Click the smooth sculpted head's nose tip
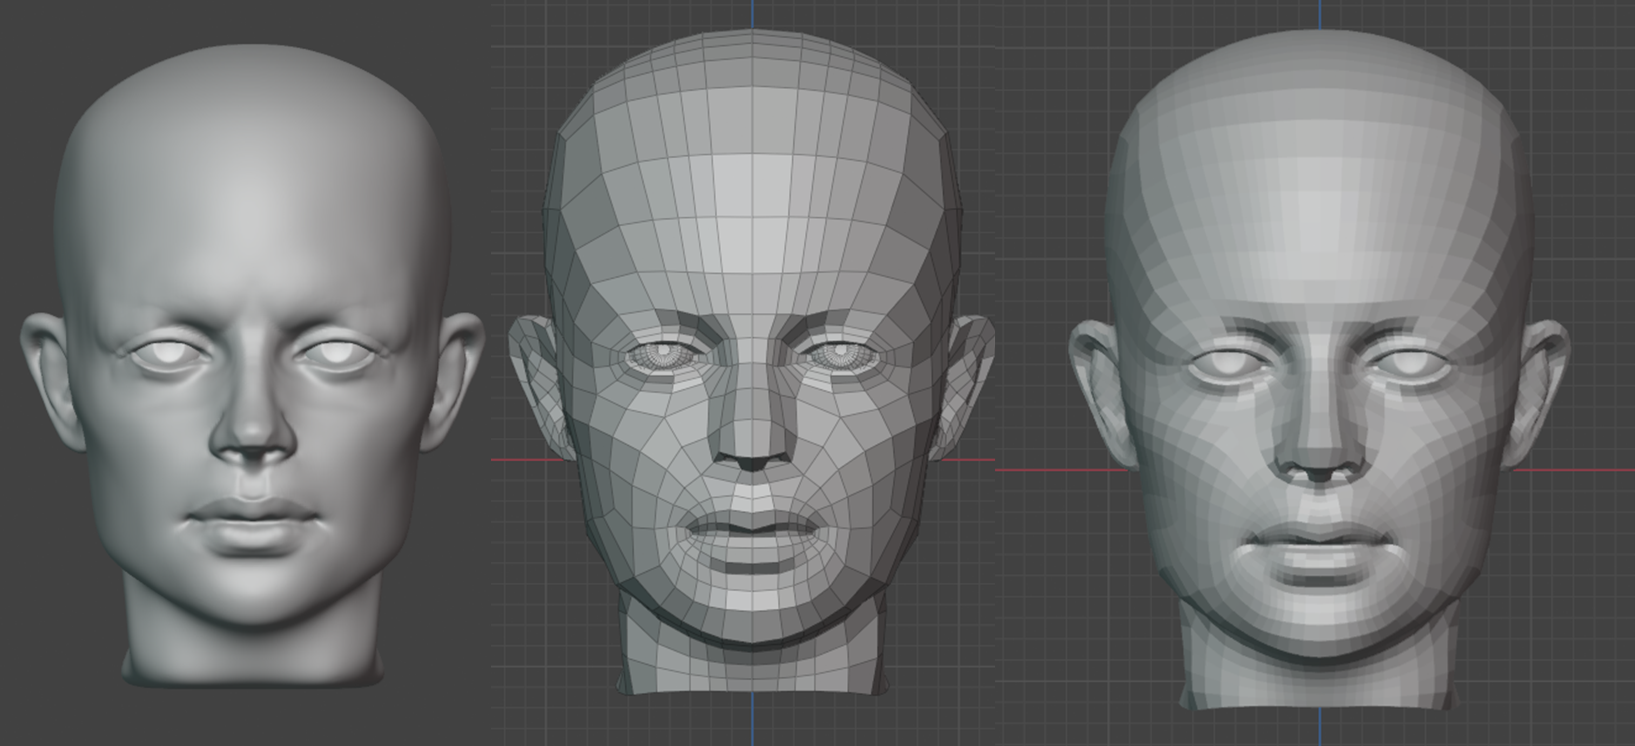 pyautogui.click(x=252, y=445)
